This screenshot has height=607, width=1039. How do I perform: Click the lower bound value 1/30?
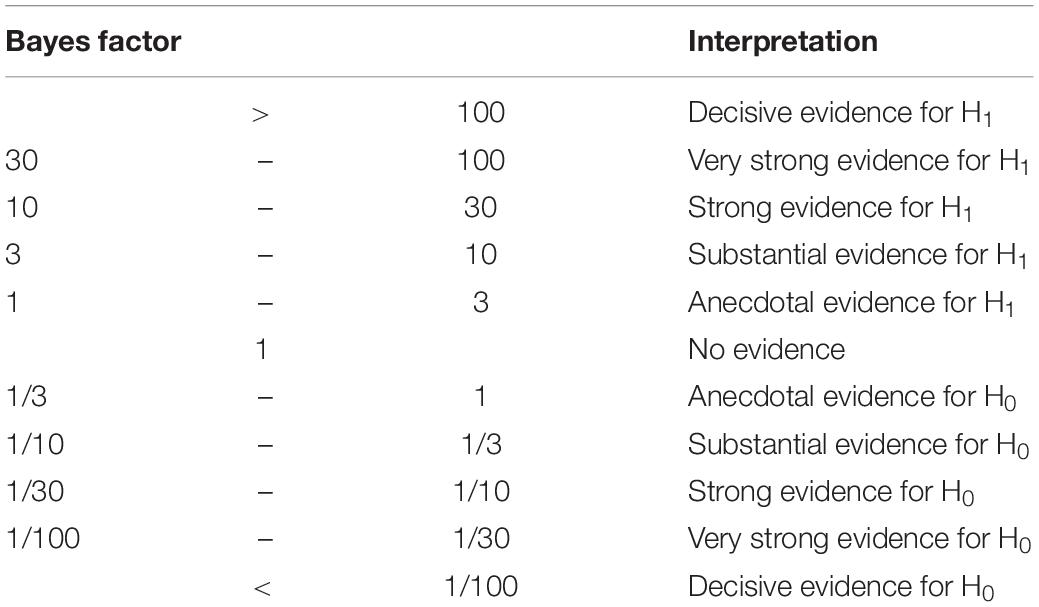point(35,492)
